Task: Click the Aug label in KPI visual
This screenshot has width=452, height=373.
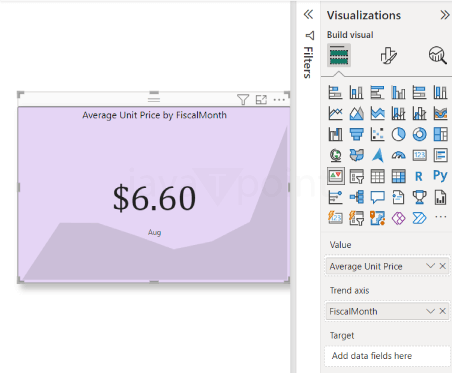Action: coord(154,232)
